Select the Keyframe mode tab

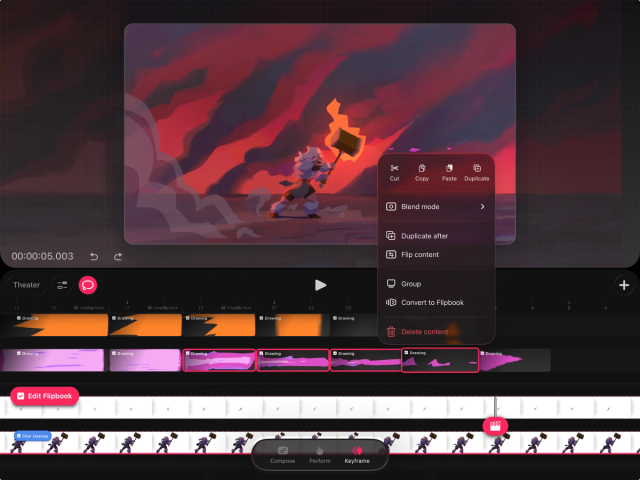pos(357,455)
